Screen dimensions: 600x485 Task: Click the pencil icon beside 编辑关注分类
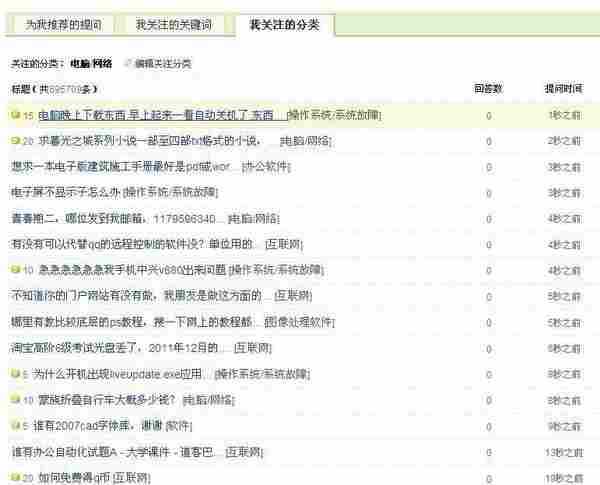click(x=128, y=63)
